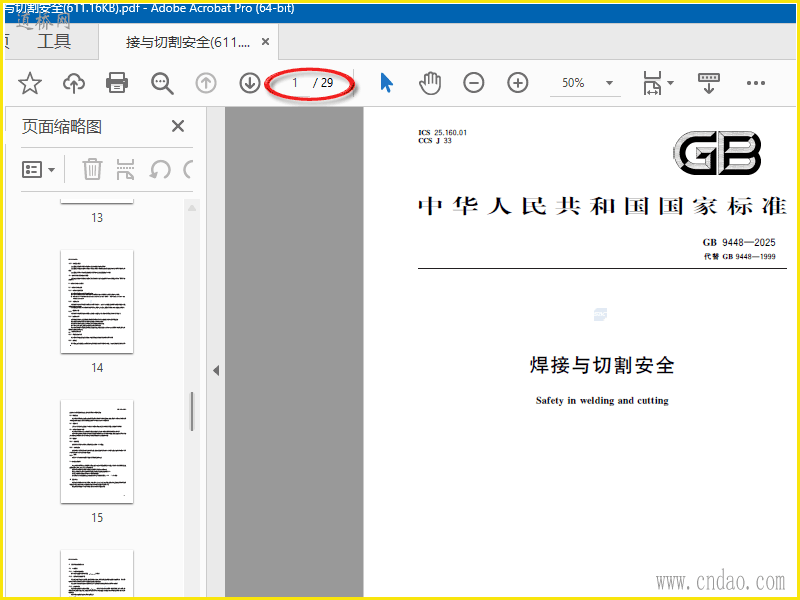Screen dimensions: 800x600
Task: Click the document title 焊接与切割安全
Action: coord(602,365)
